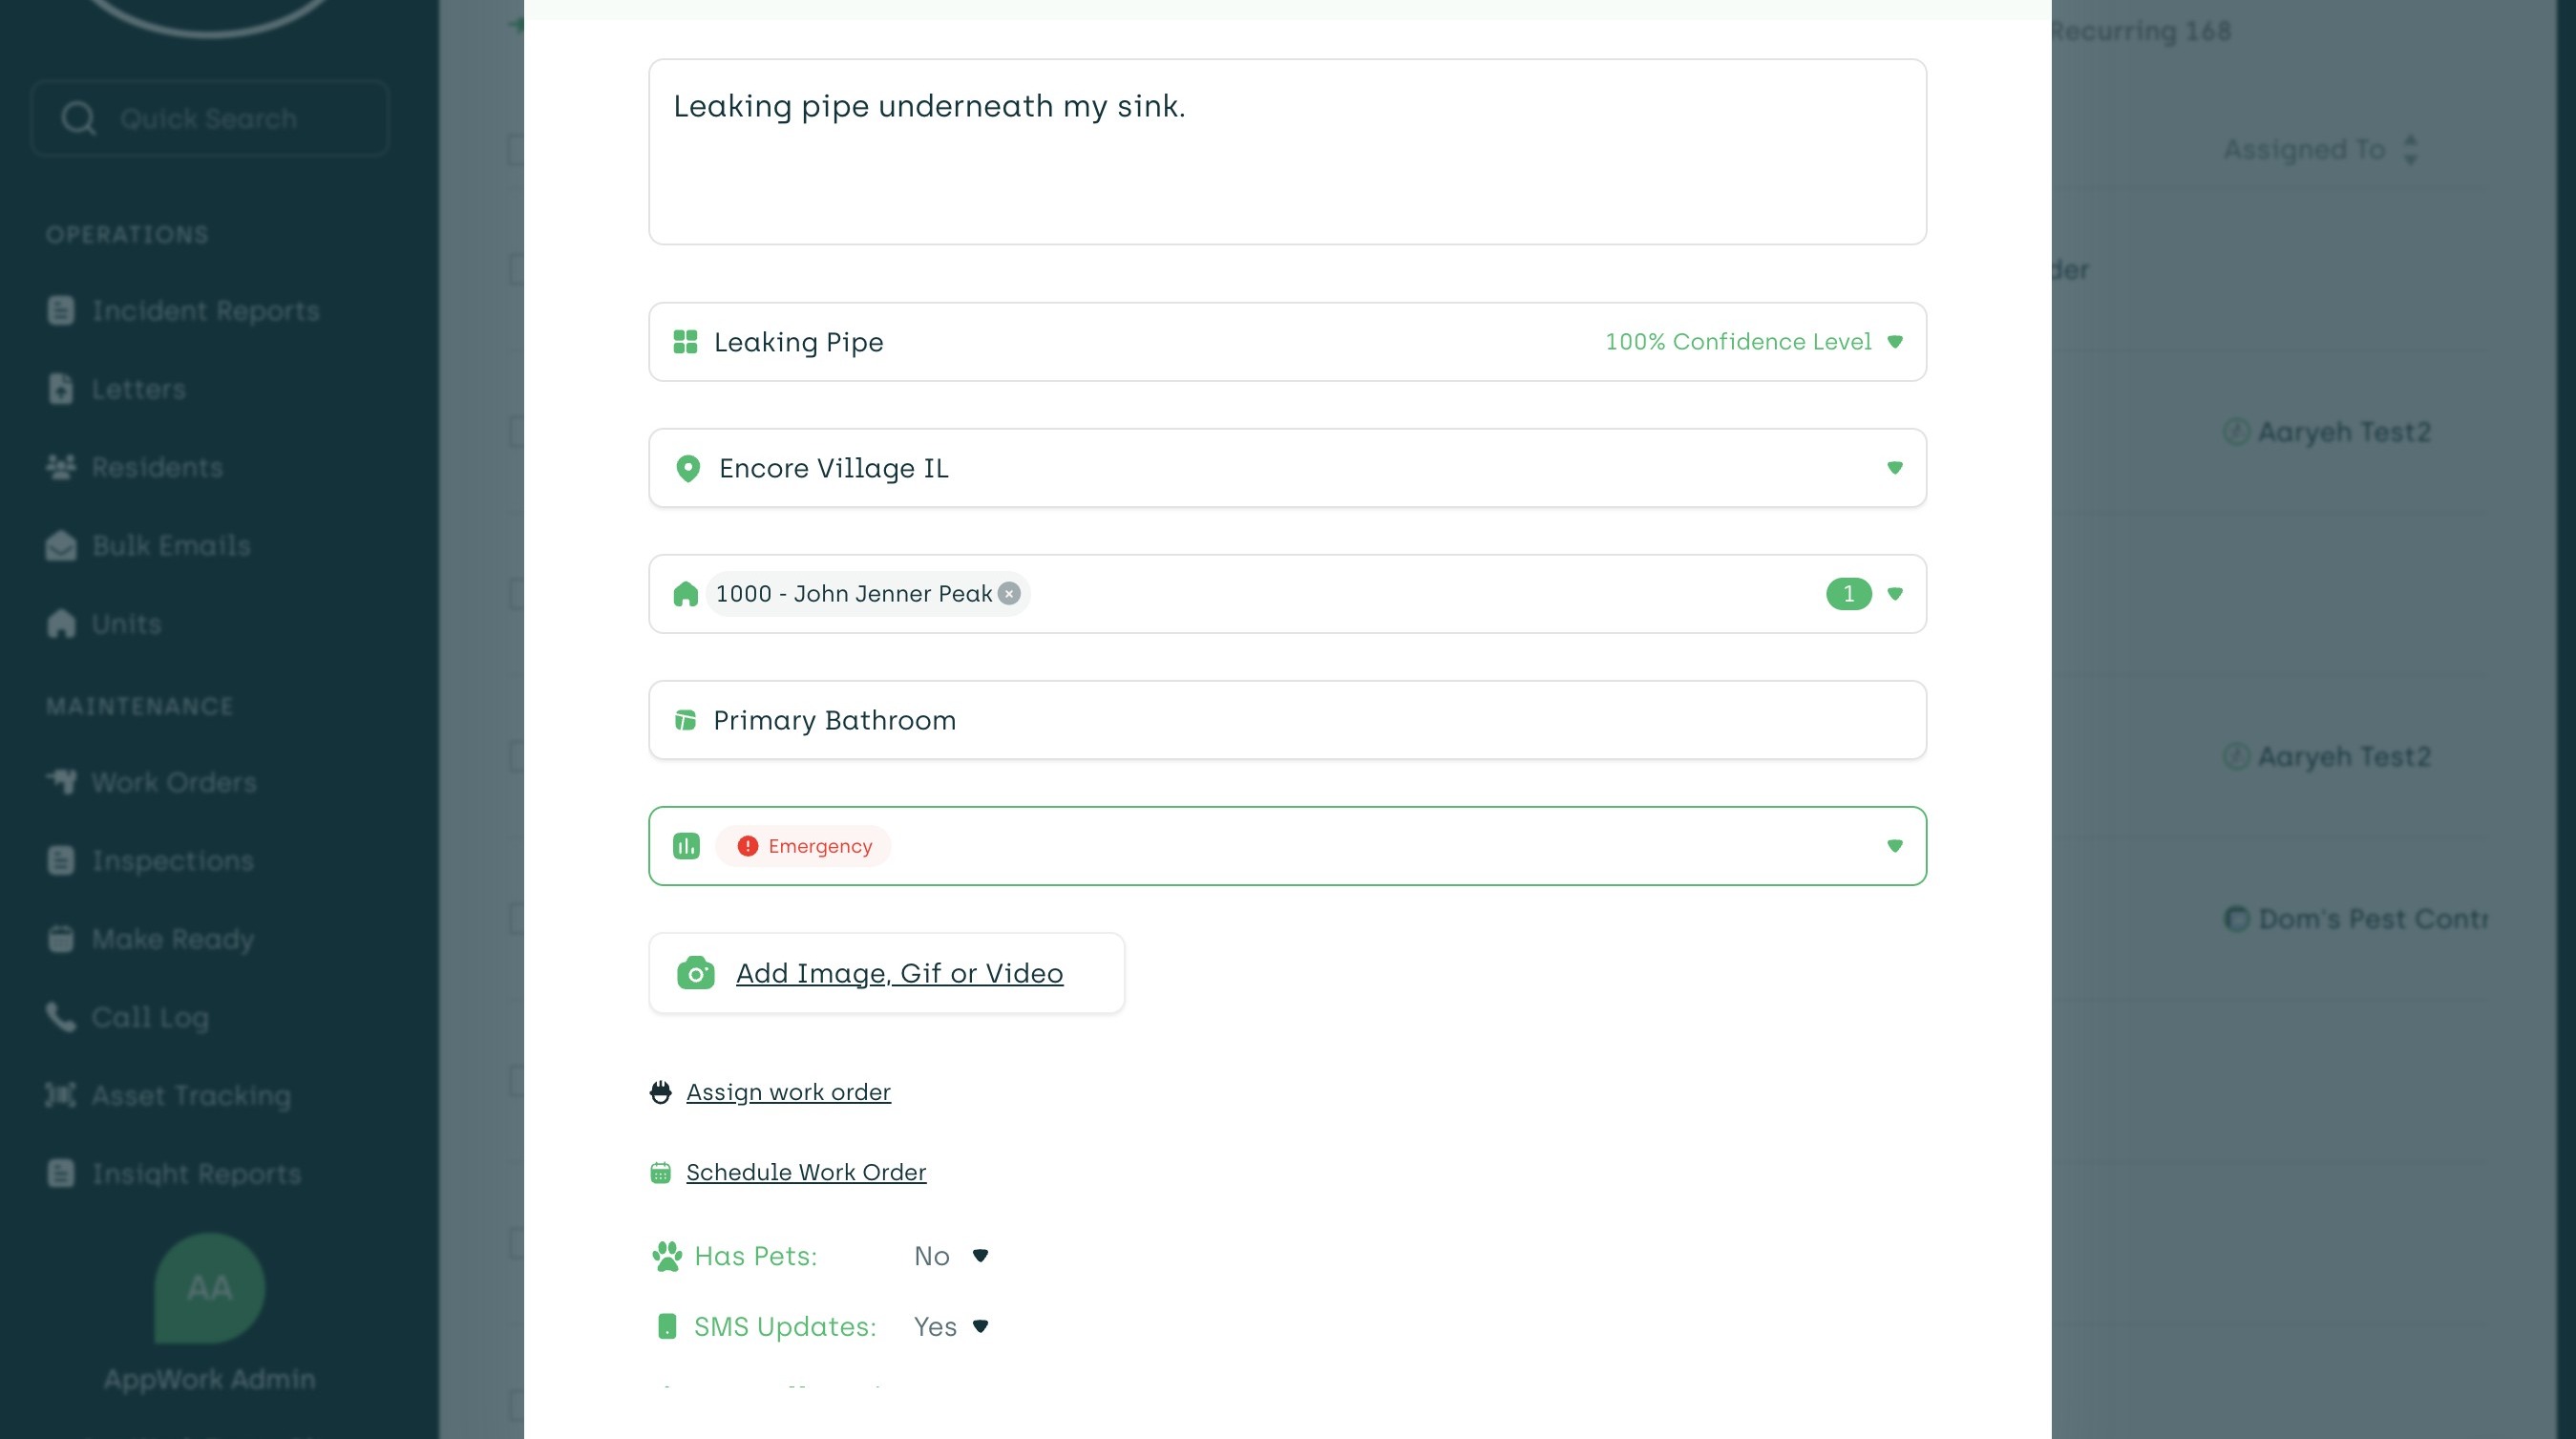Click the paw icon next to Has Pets
The width and height of the screenshot is (2576, 1439).
click(667, 1256)
